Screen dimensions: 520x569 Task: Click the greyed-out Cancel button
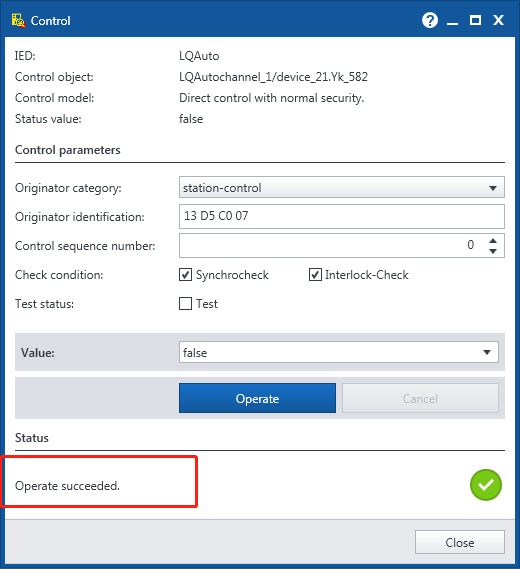[420, 398]
